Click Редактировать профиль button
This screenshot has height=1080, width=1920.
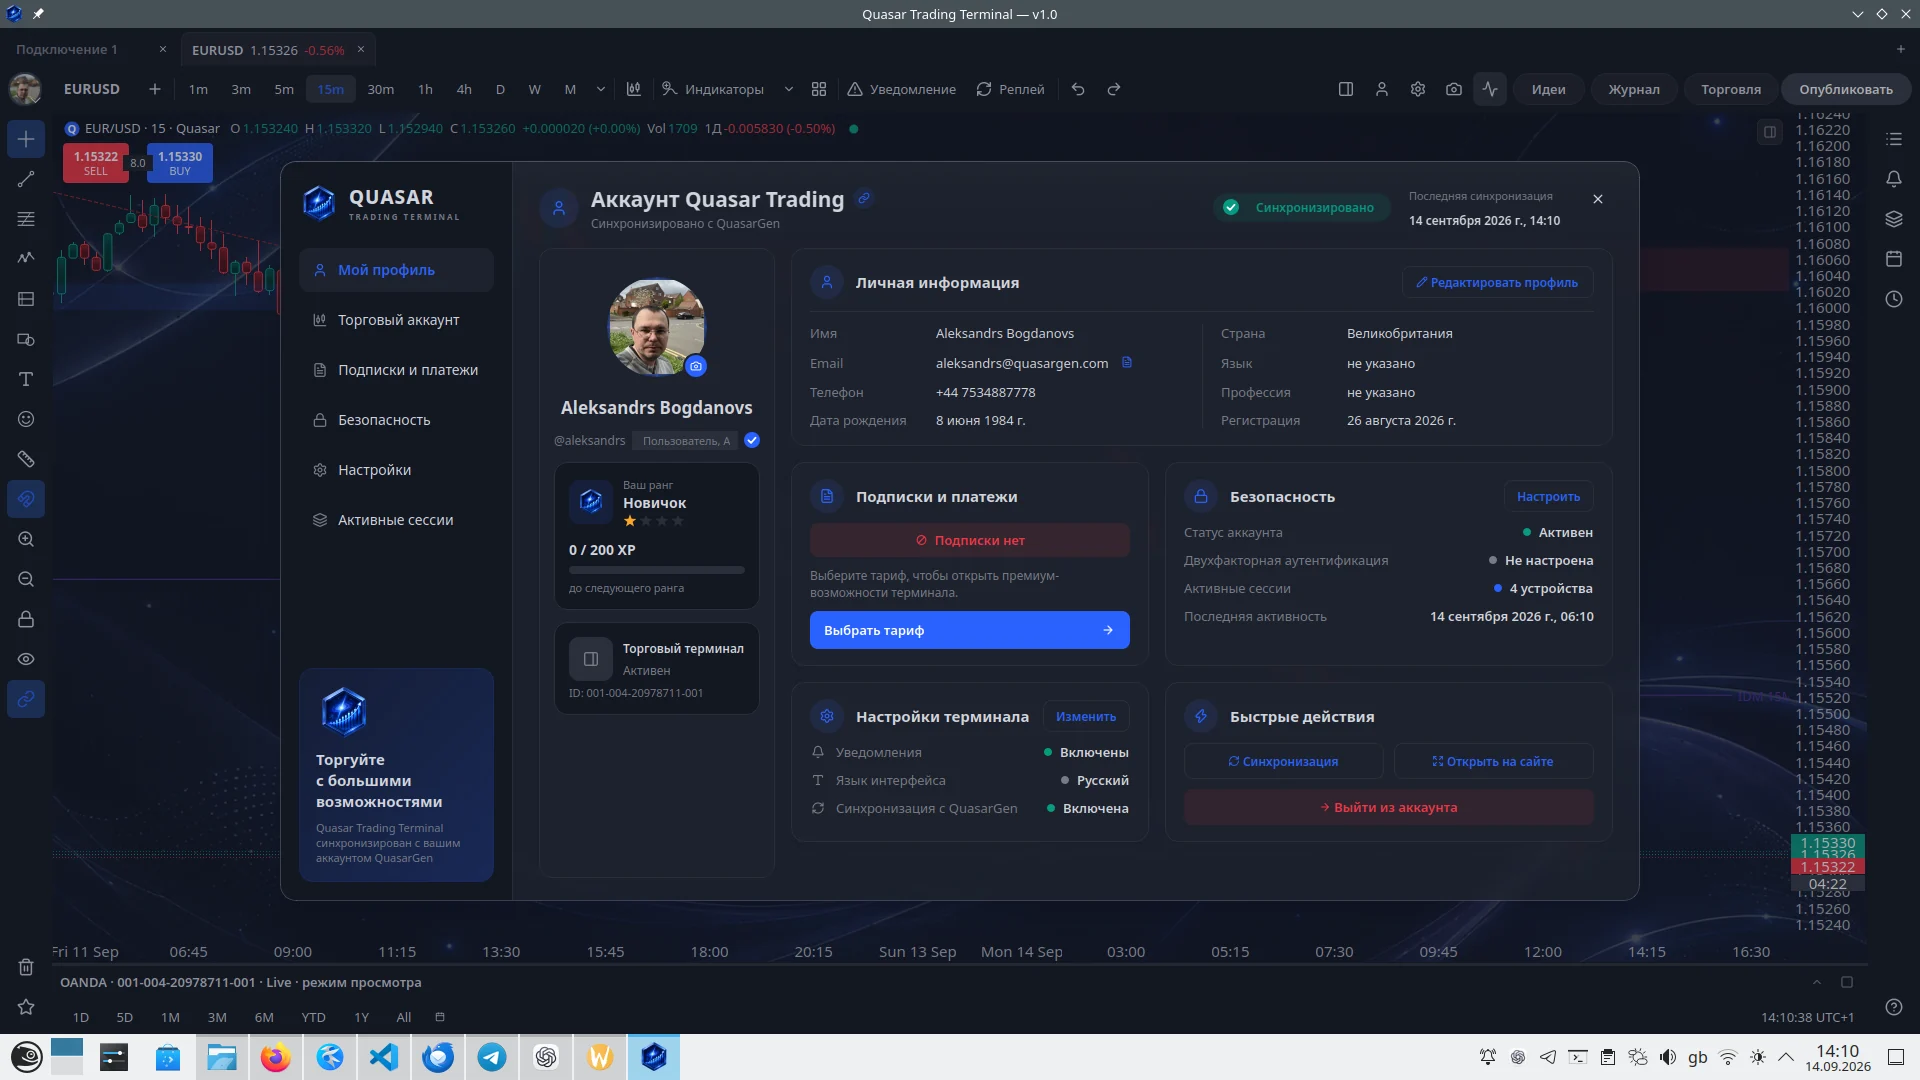tap(1497, 282)
